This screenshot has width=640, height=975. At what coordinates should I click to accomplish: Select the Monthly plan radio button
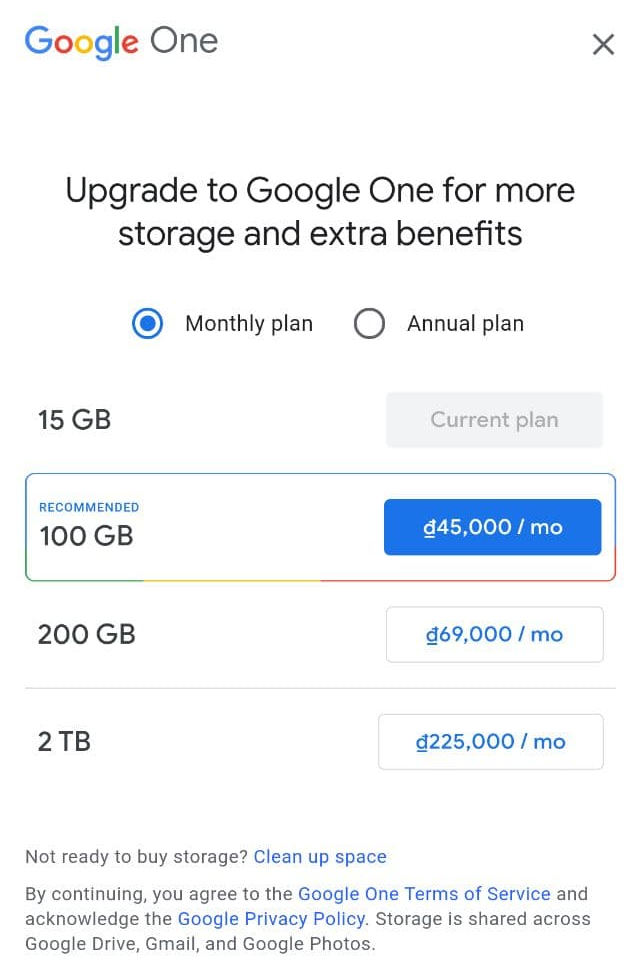point(148,324)
